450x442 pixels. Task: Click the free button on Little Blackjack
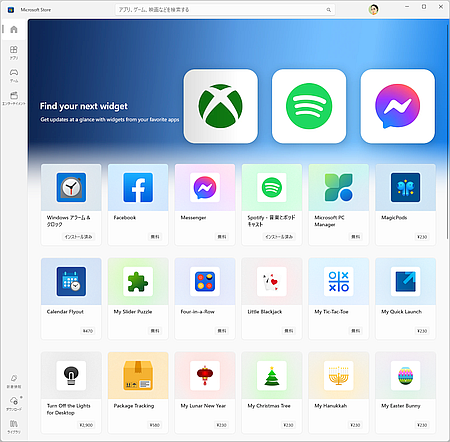[289, 331]
